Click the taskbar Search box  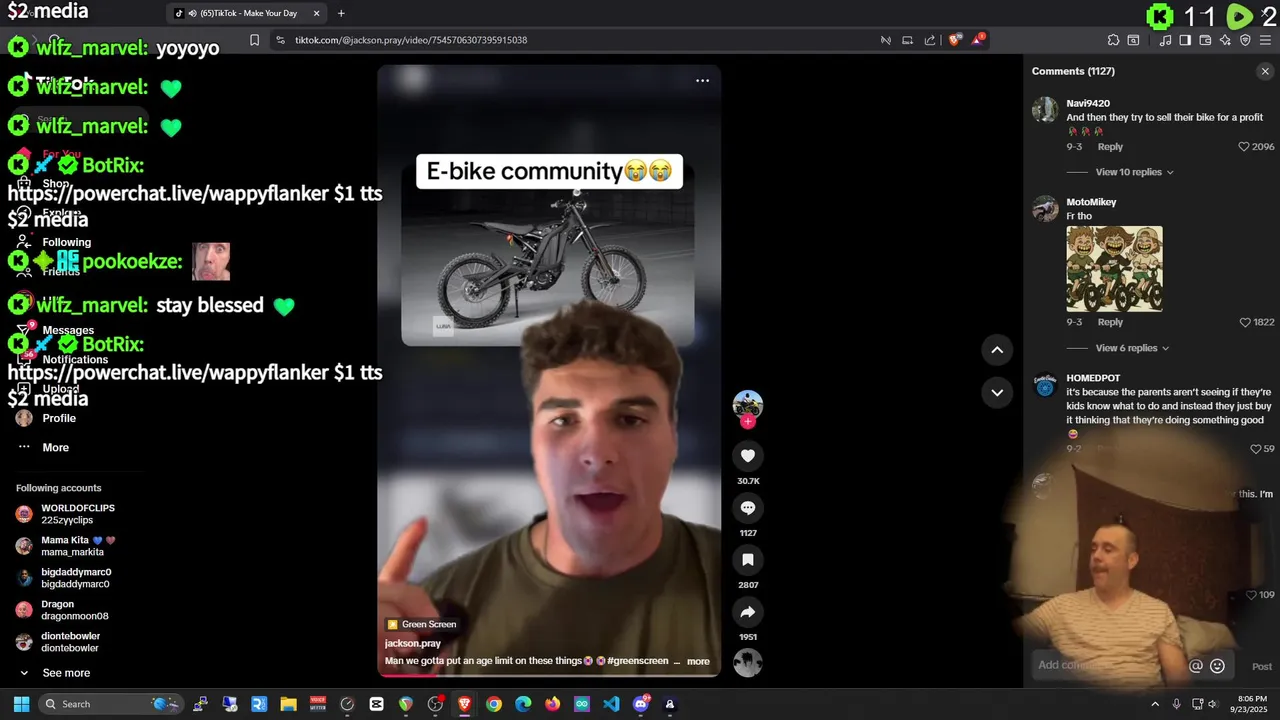pyautogui.click(x=111, y=704)
